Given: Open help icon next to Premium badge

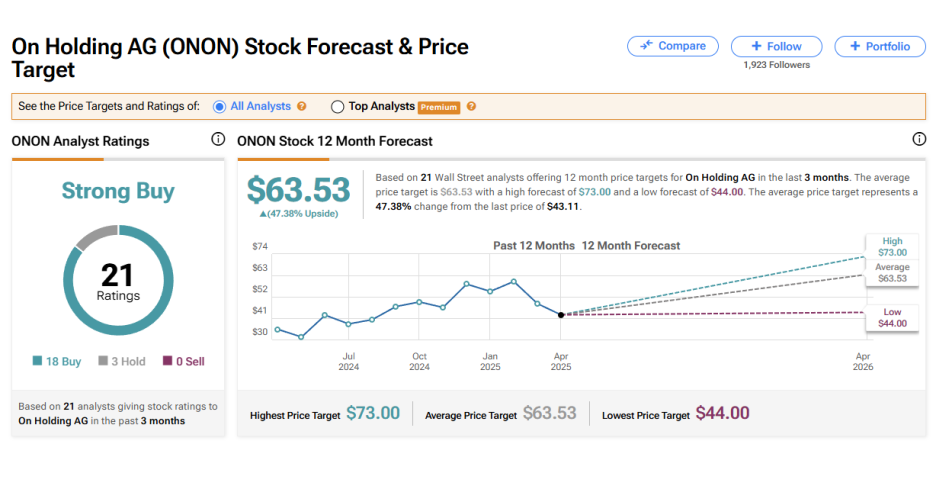Looking at the screenshot, I should click(x=472, y=106).
